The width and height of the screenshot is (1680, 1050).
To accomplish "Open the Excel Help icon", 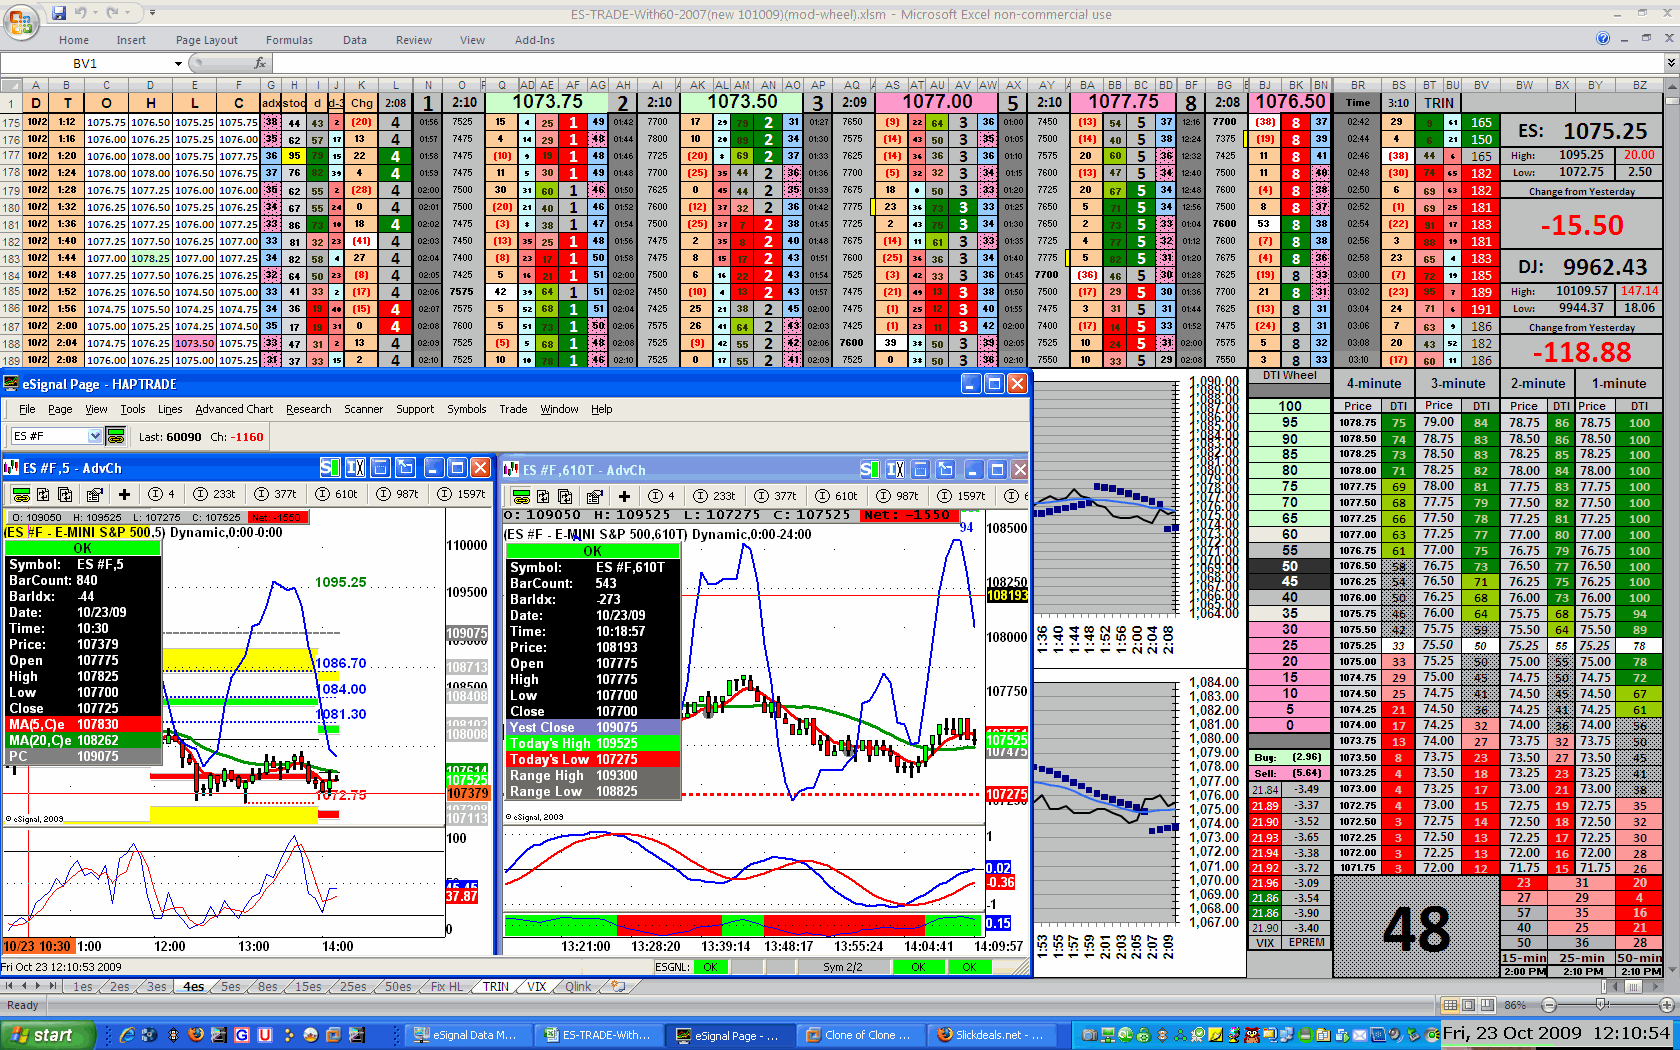I will point(1603,39).
